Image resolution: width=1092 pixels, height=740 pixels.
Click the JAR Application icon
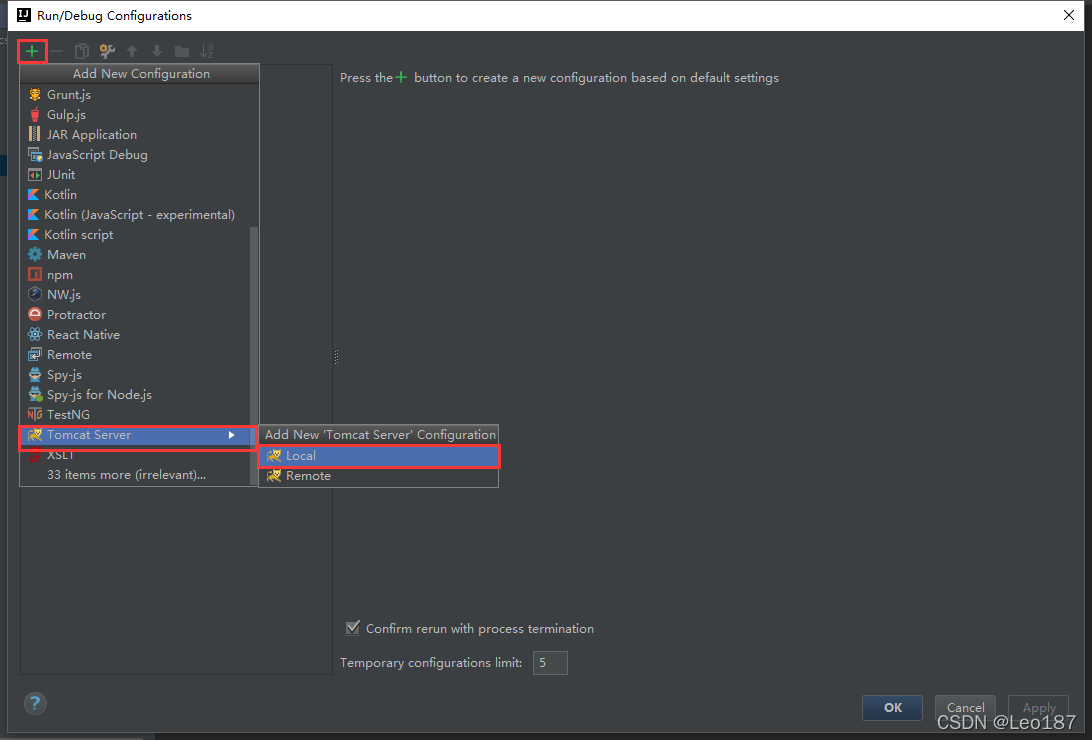pos(35,134)
